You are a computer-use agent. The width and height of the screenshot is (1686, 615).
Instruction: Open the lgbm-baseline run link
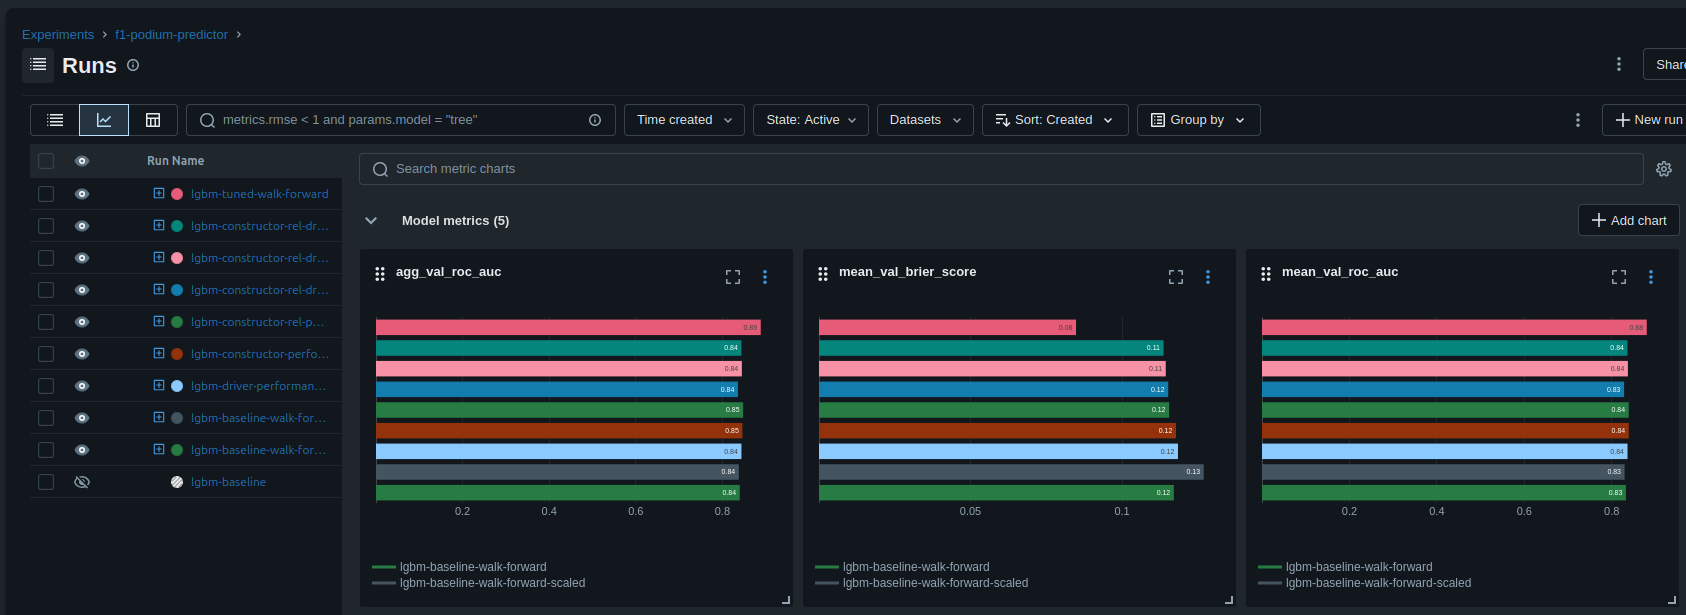(x=228, y=482)
